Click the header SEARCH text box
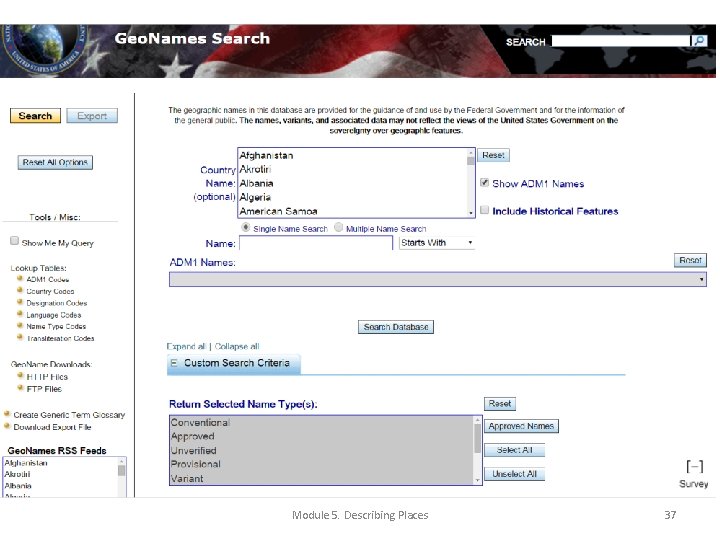 621,41
